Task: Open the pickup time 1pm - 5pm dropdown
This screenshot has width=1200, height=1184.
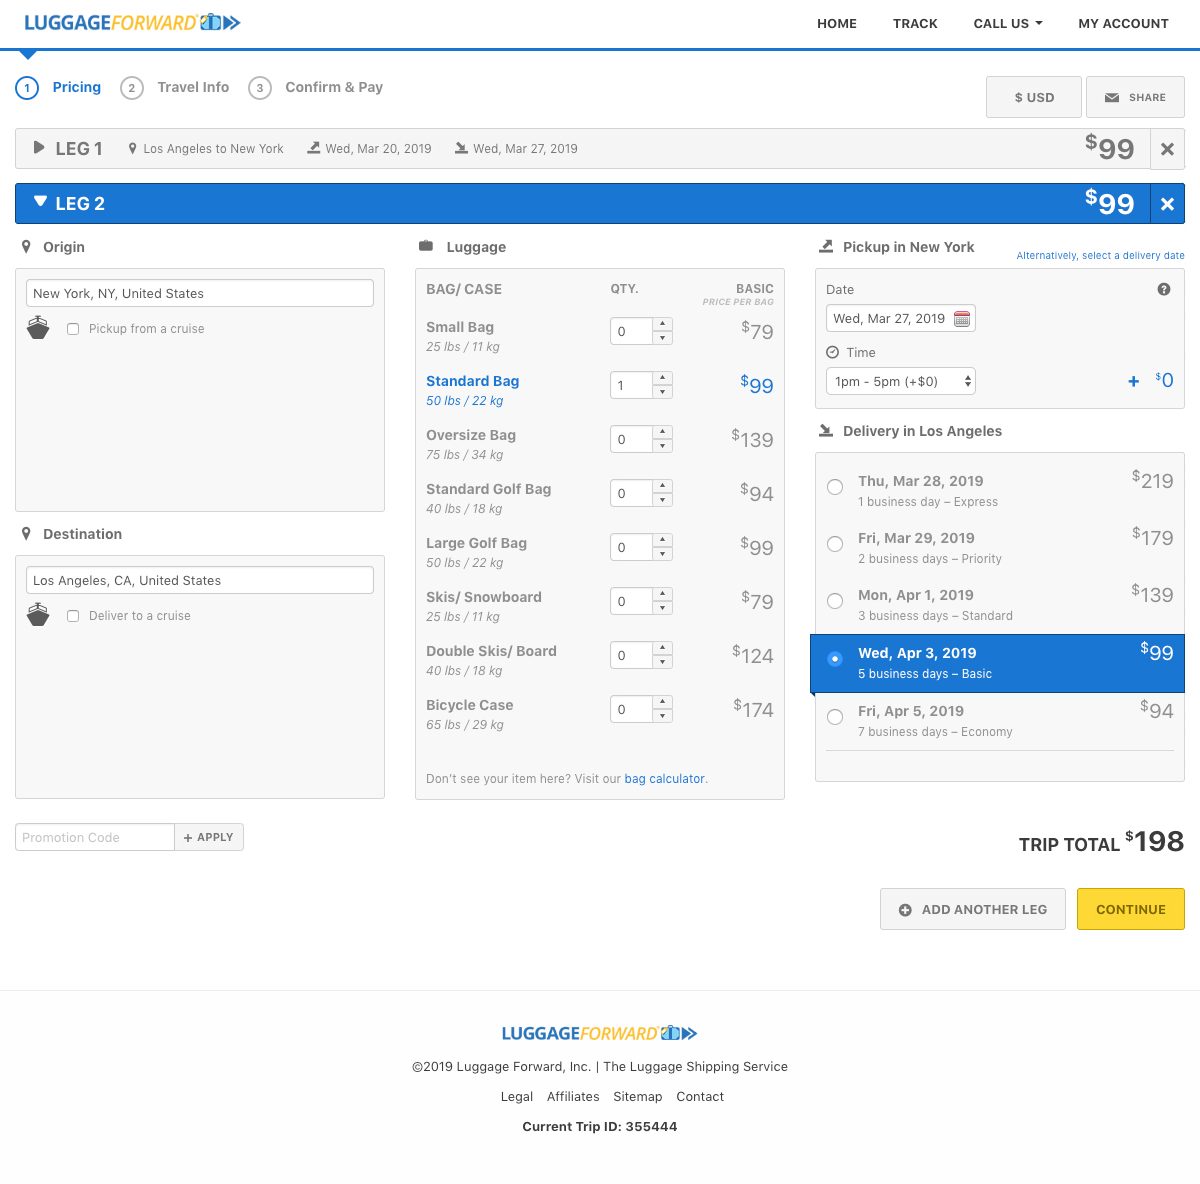Action: point(901,381)
